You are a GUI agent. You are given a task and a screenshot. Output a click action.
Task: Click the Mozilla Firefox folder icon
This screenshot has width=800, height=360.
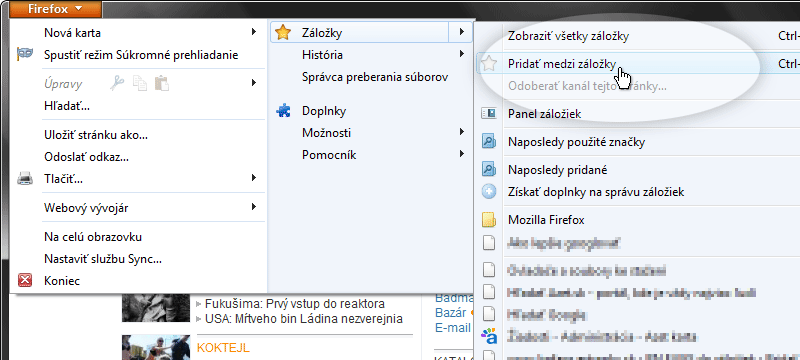(x=489, y=220)
